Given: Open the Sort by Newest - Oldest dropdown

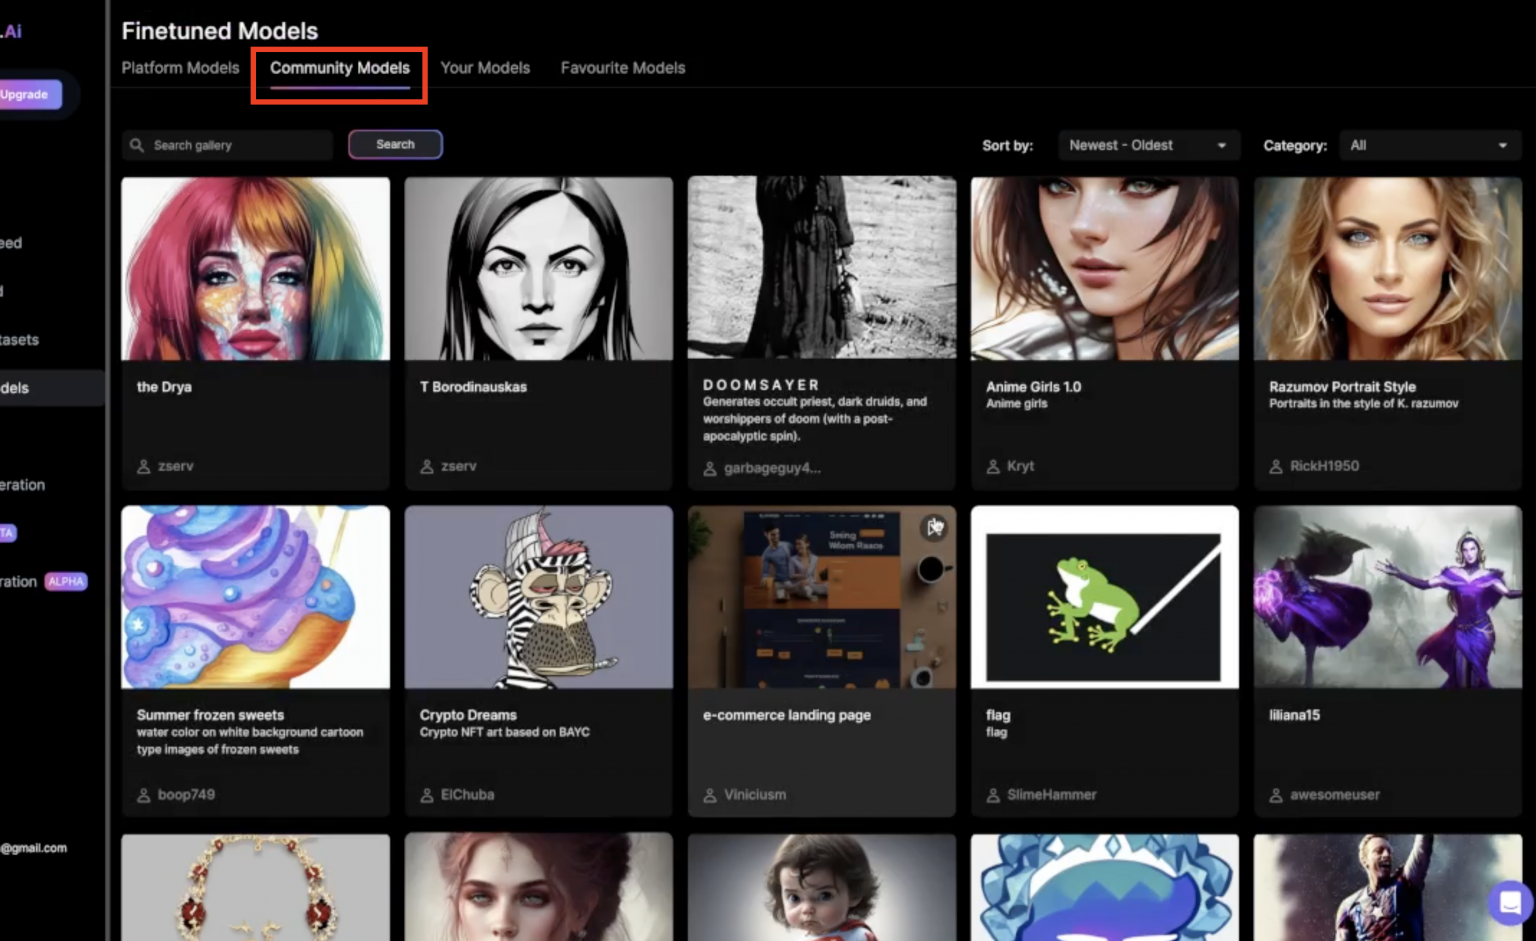Looking at the screenshot, I should pos(1148,145).
